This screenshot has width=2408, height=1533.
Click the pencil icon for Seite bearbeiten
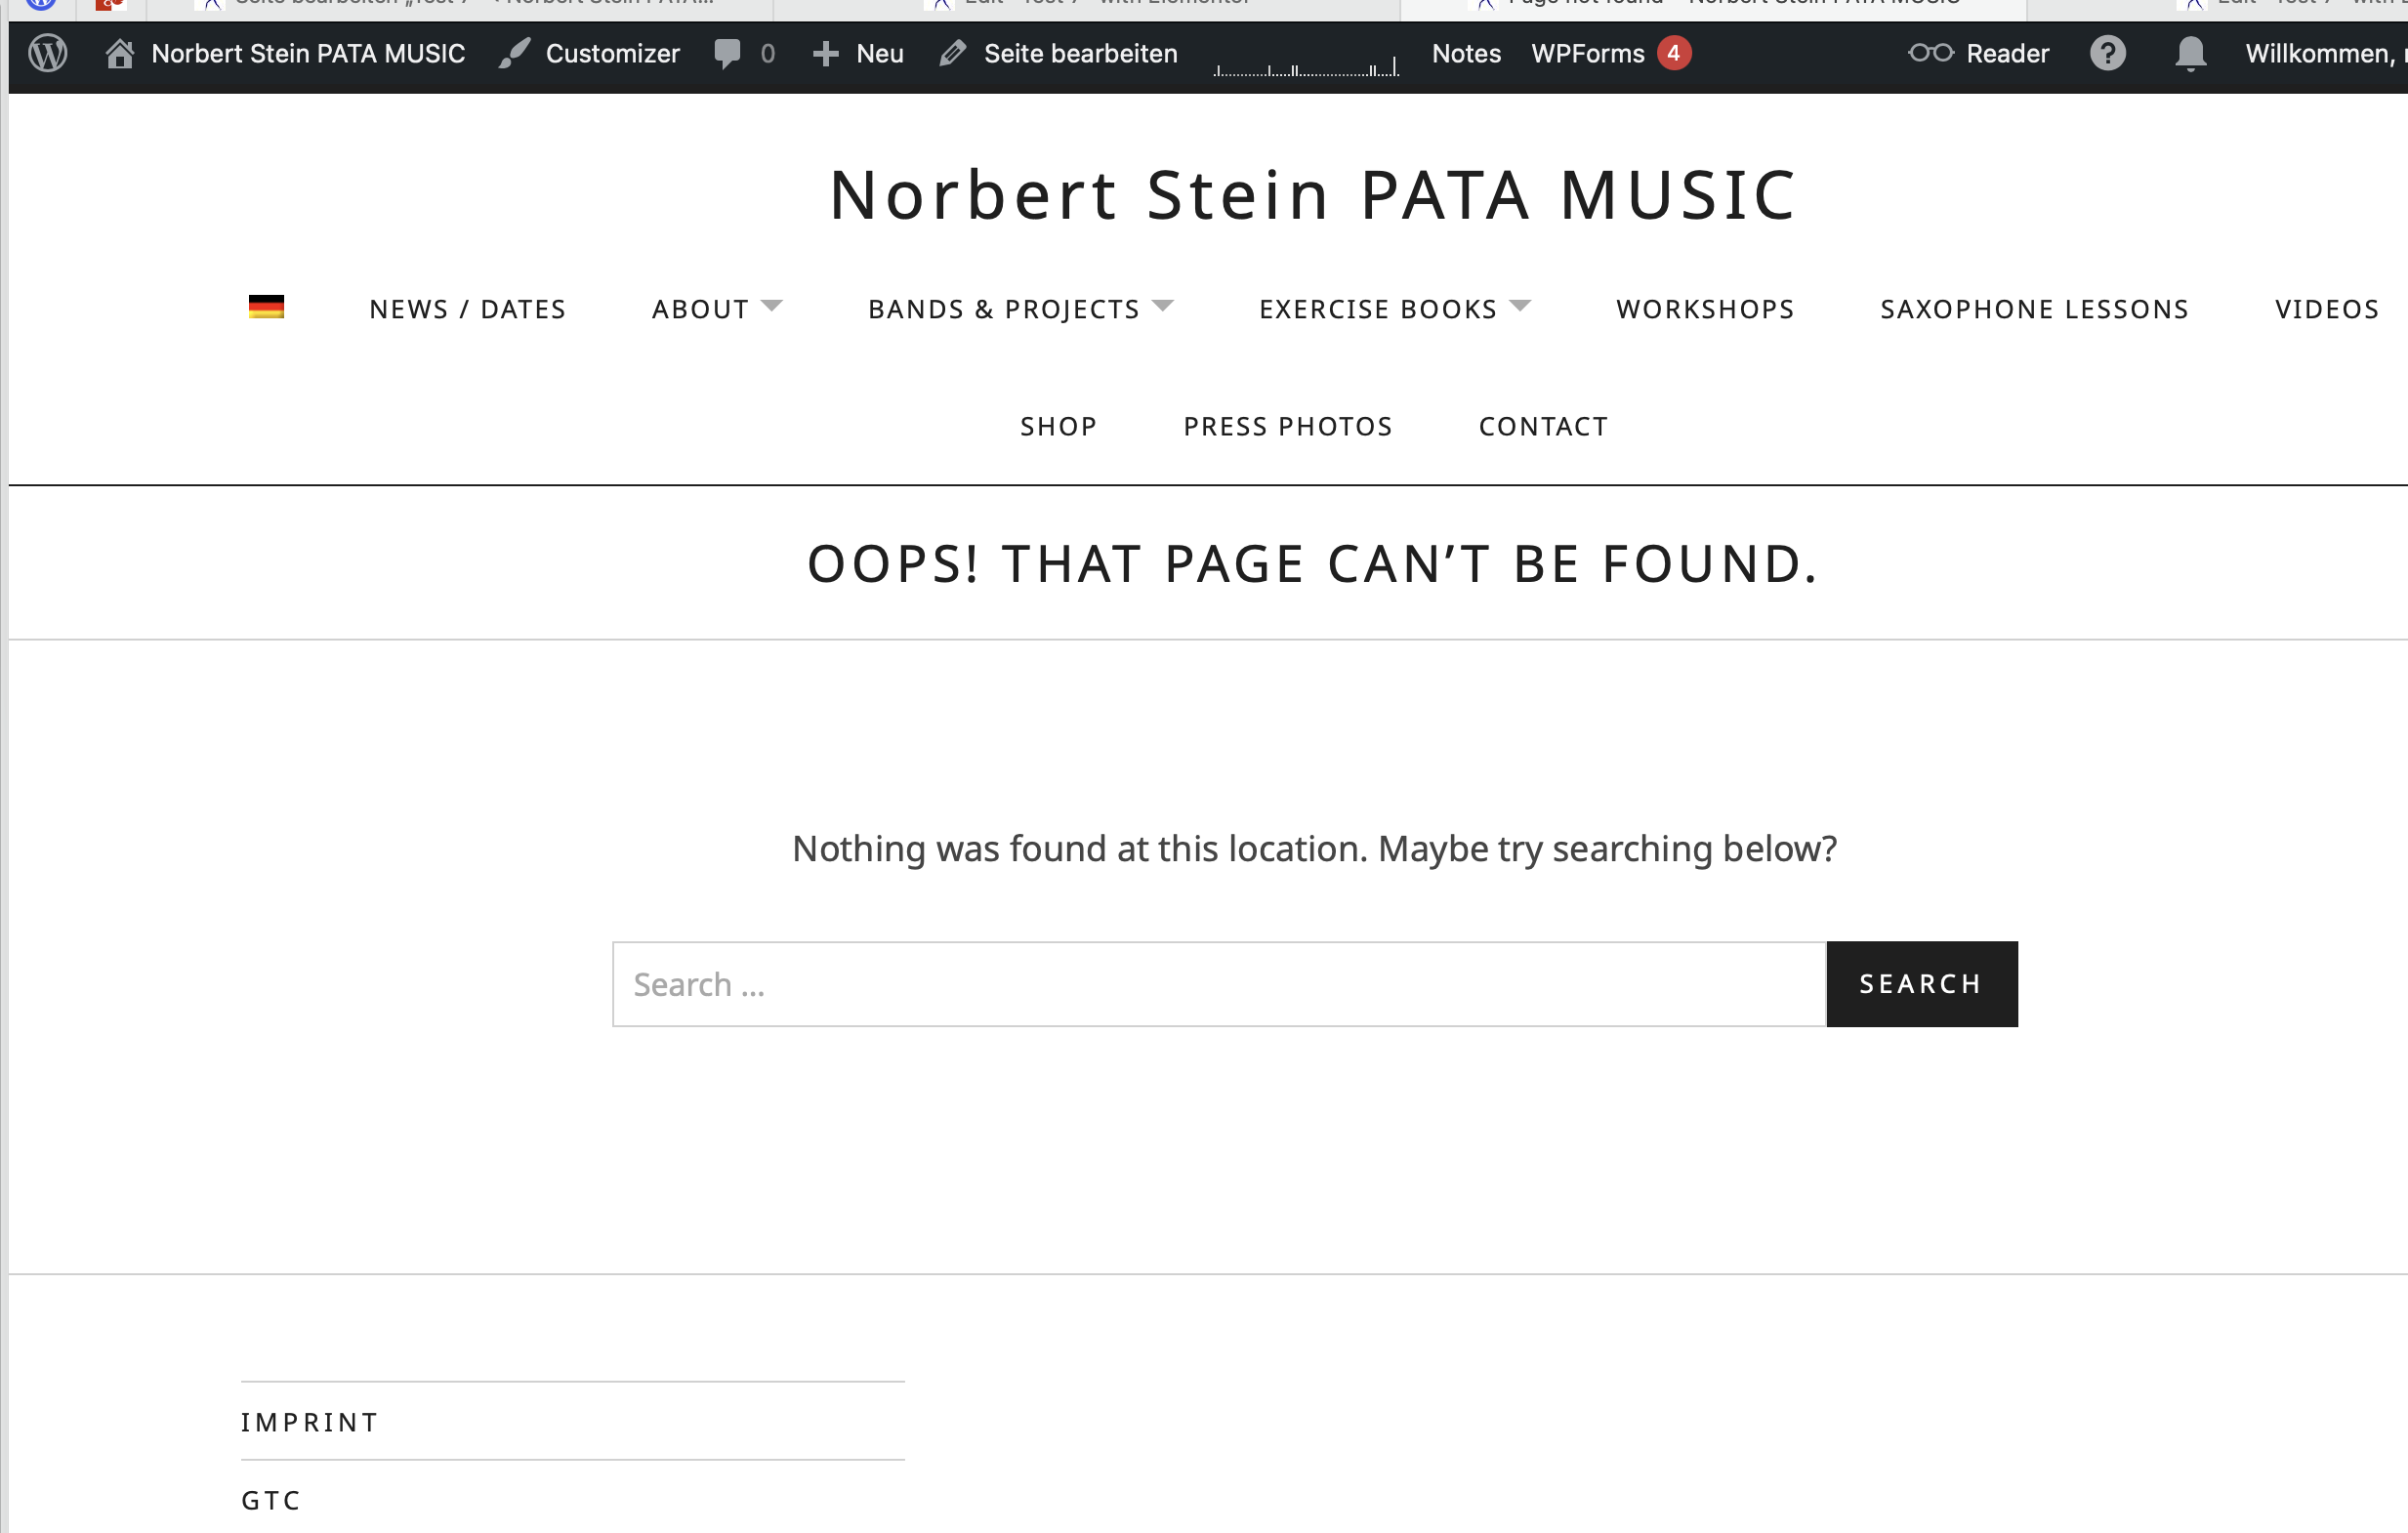click(953, 53)
